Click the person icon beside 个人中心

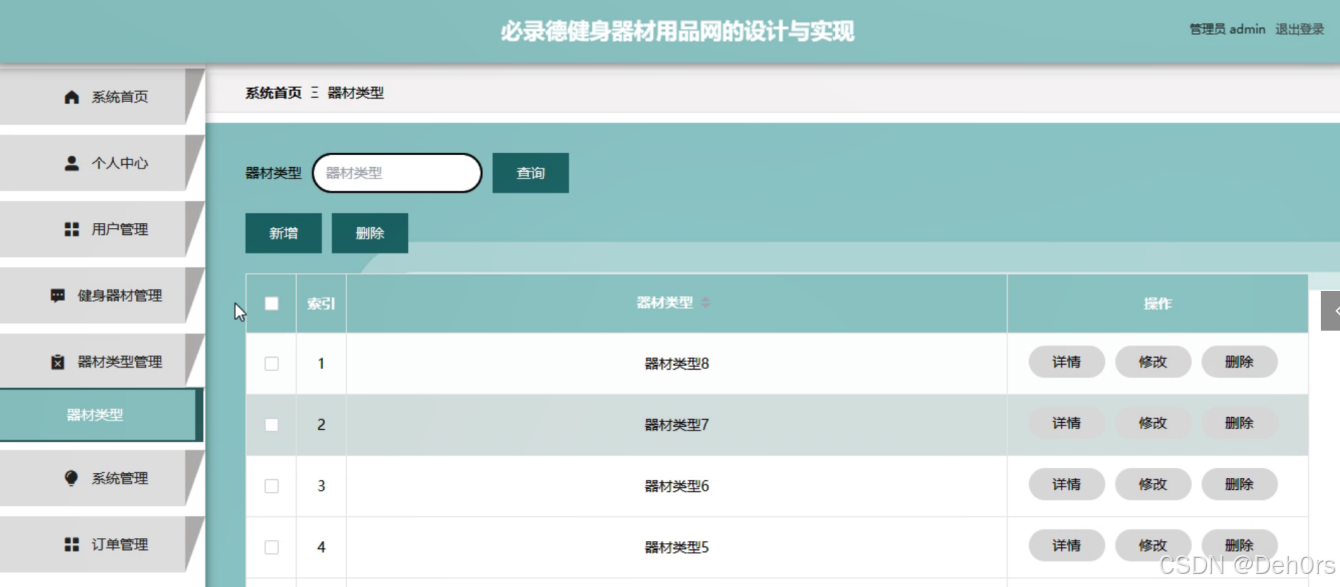click(71, 163)
